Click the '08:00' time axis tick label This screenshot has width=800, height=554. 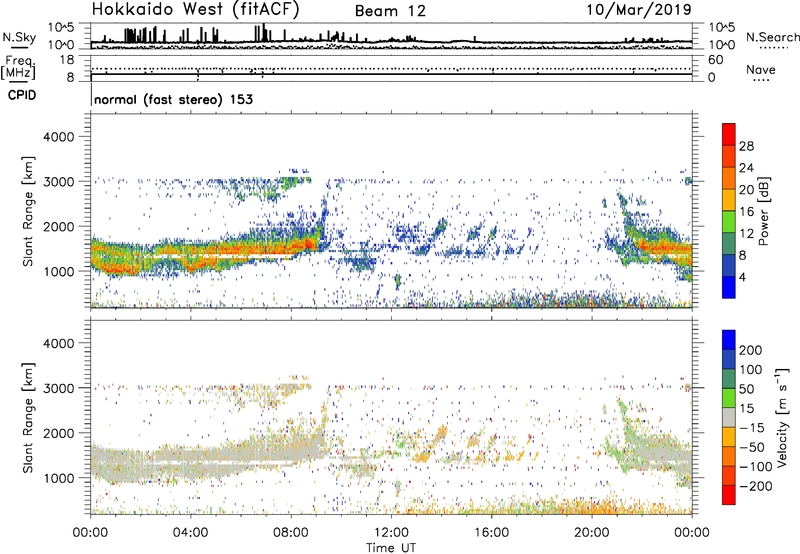291,533
